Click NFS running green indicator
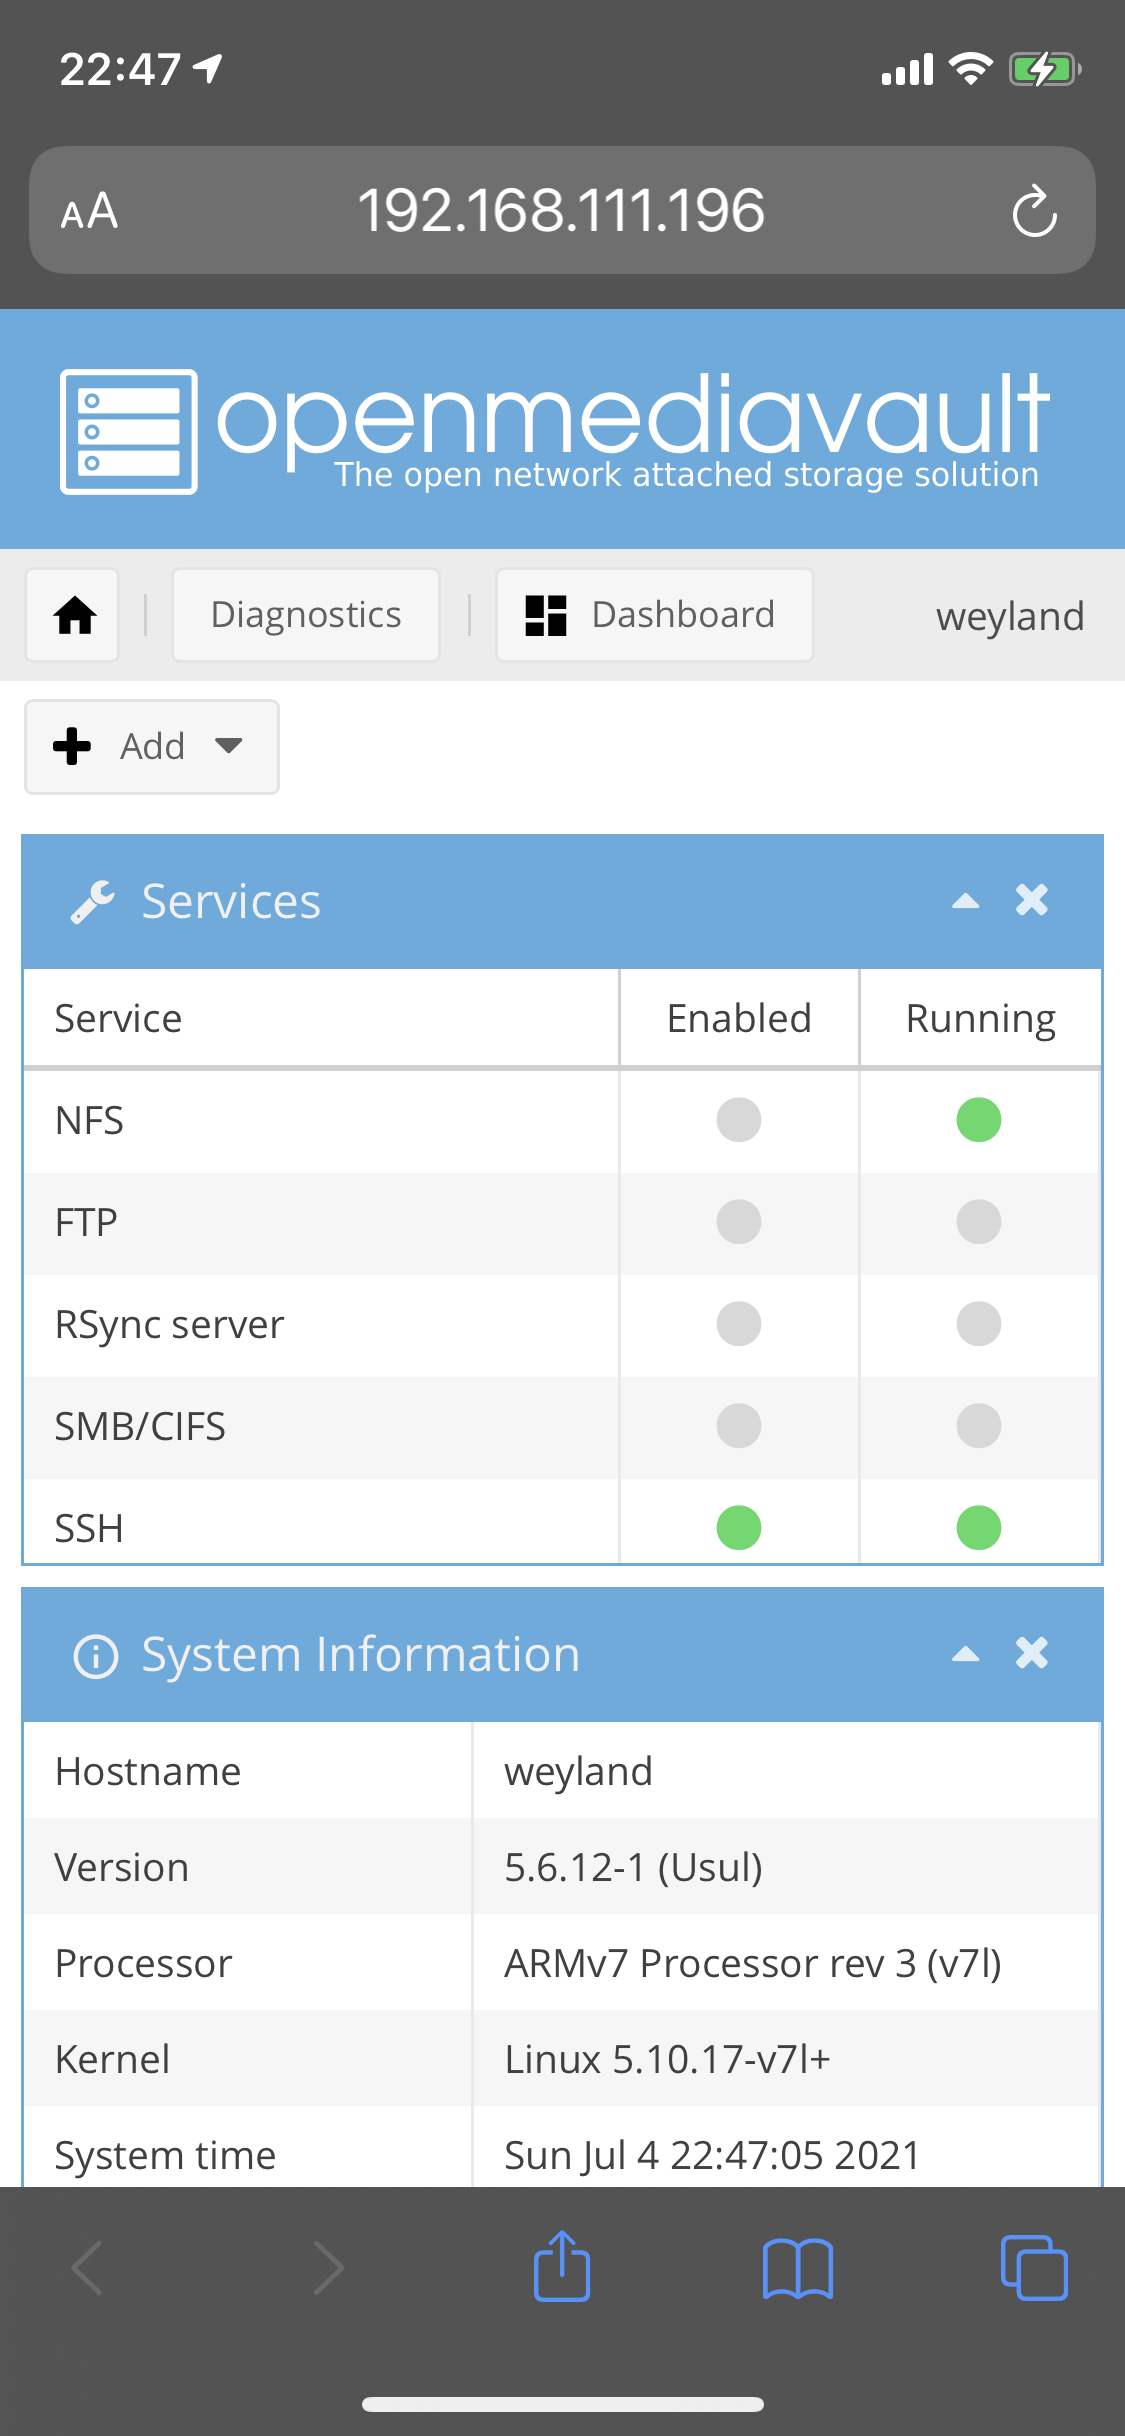 (x=979, y=1120)
